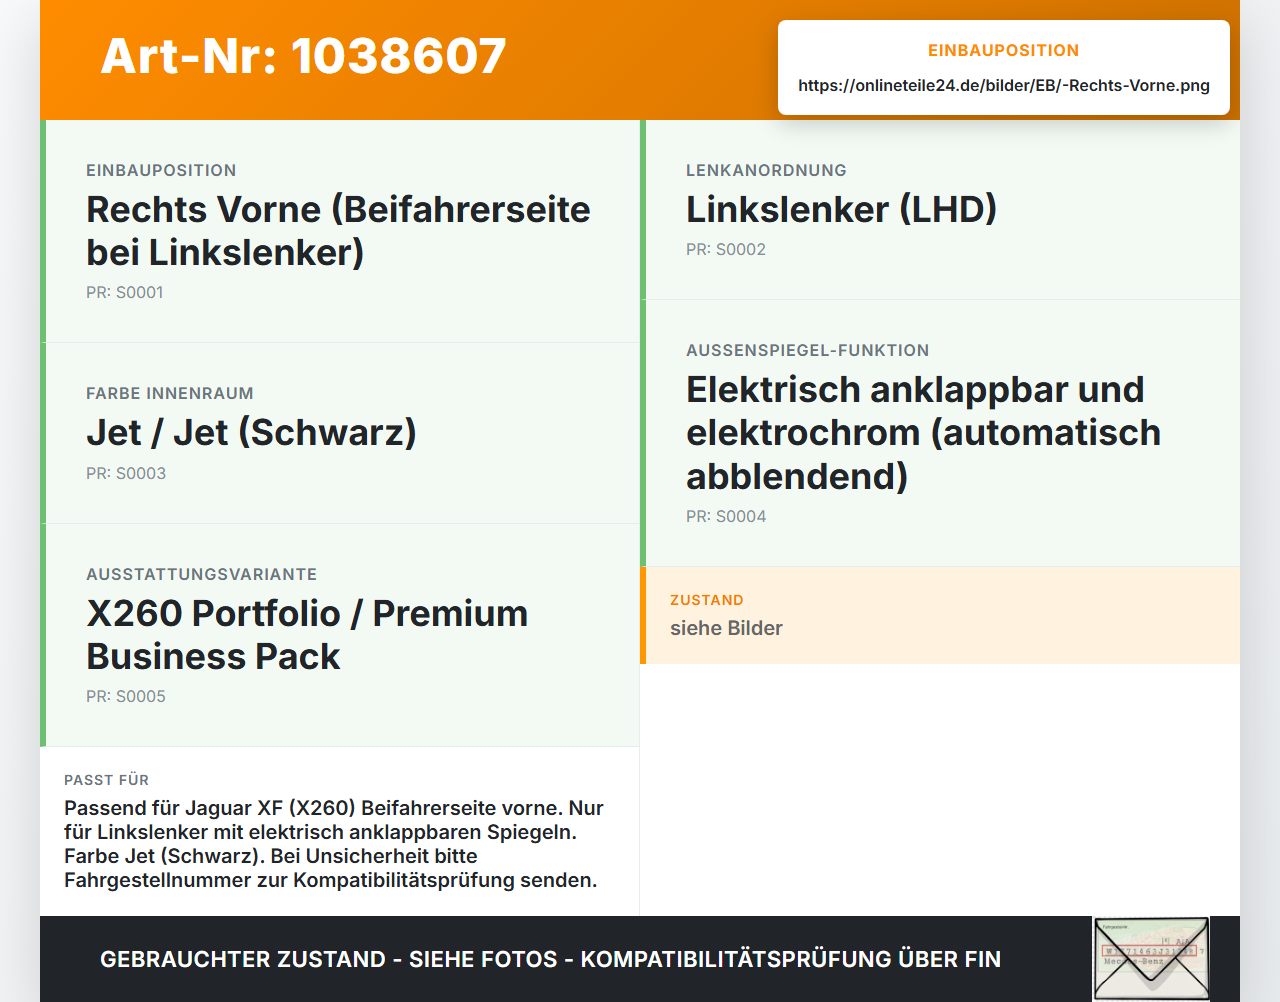1280x1002 pixels.
Task: Click the EINBAUPOSITION label in the left green card
Action: coord(161,170)
